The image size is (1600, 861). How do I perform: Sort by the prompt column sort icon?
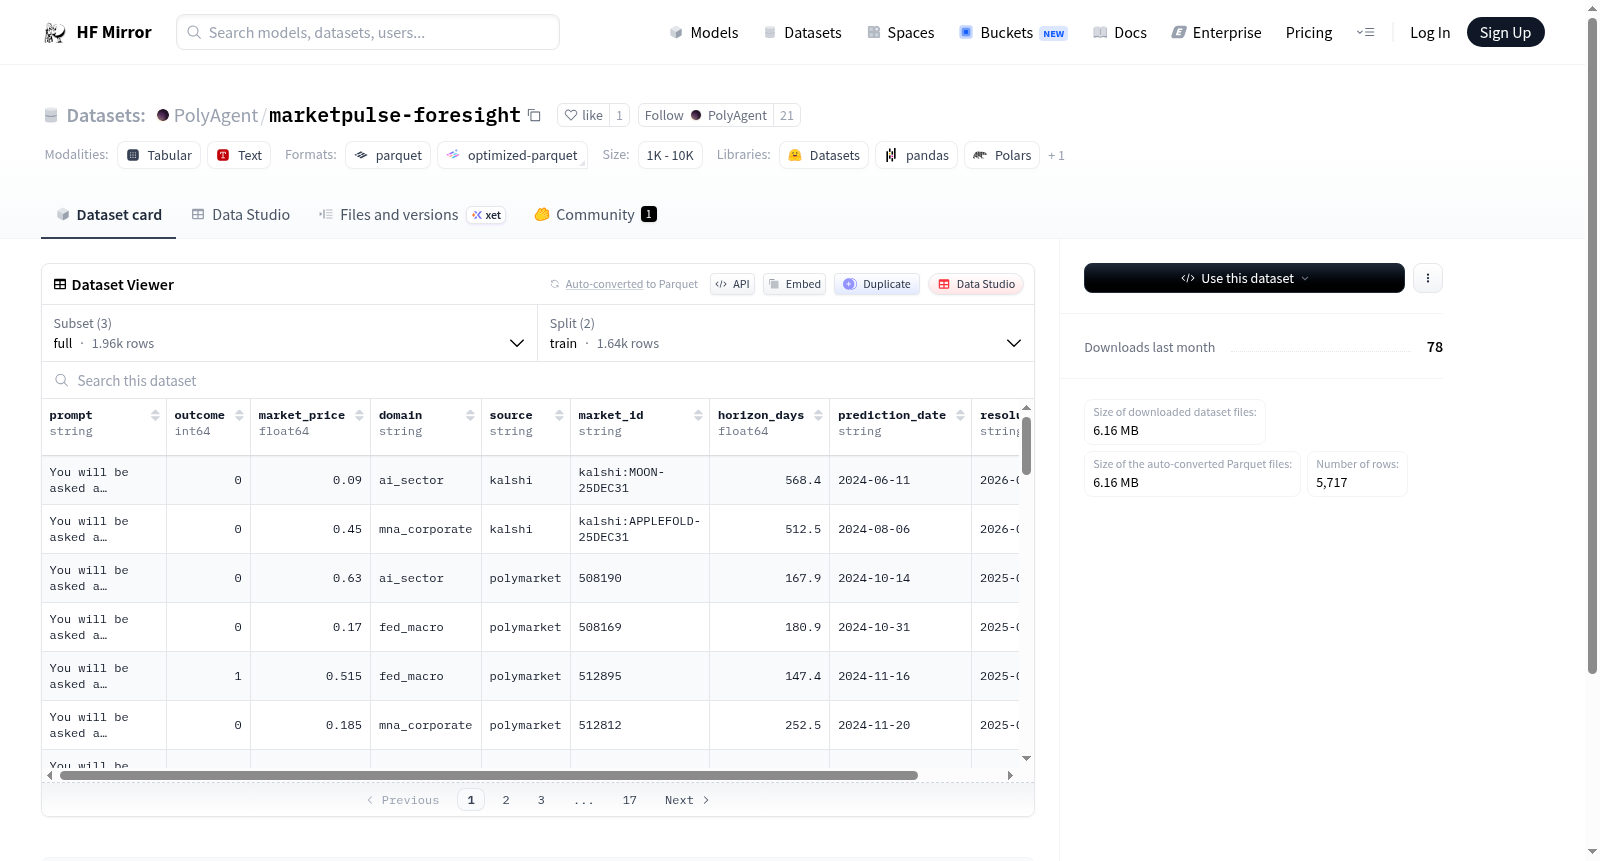[x=155, y=415]
